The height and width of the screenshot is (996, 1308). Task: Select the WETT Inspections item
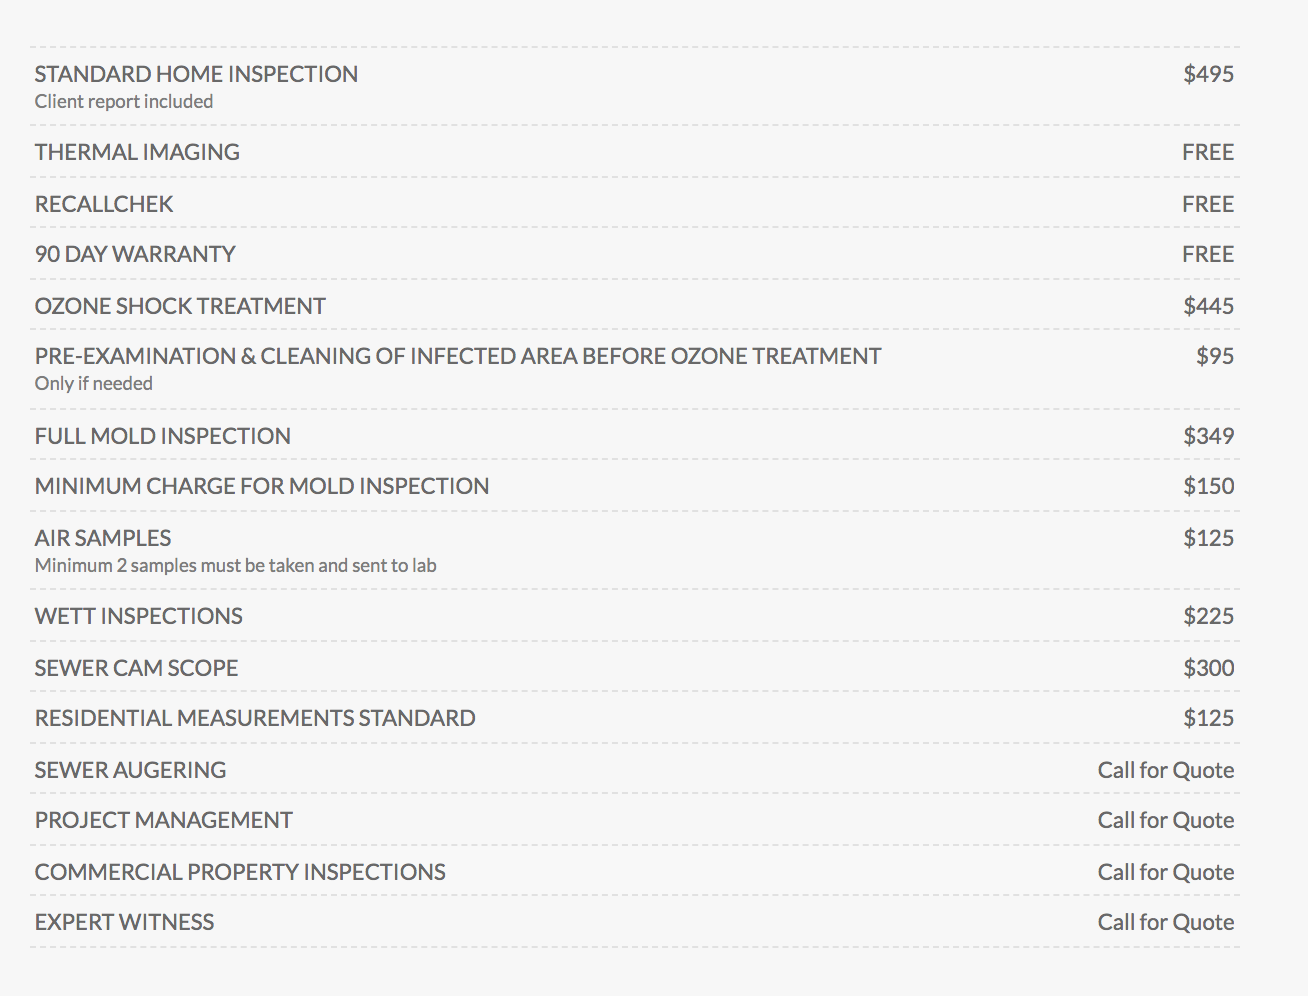click(x=139, y=616)
